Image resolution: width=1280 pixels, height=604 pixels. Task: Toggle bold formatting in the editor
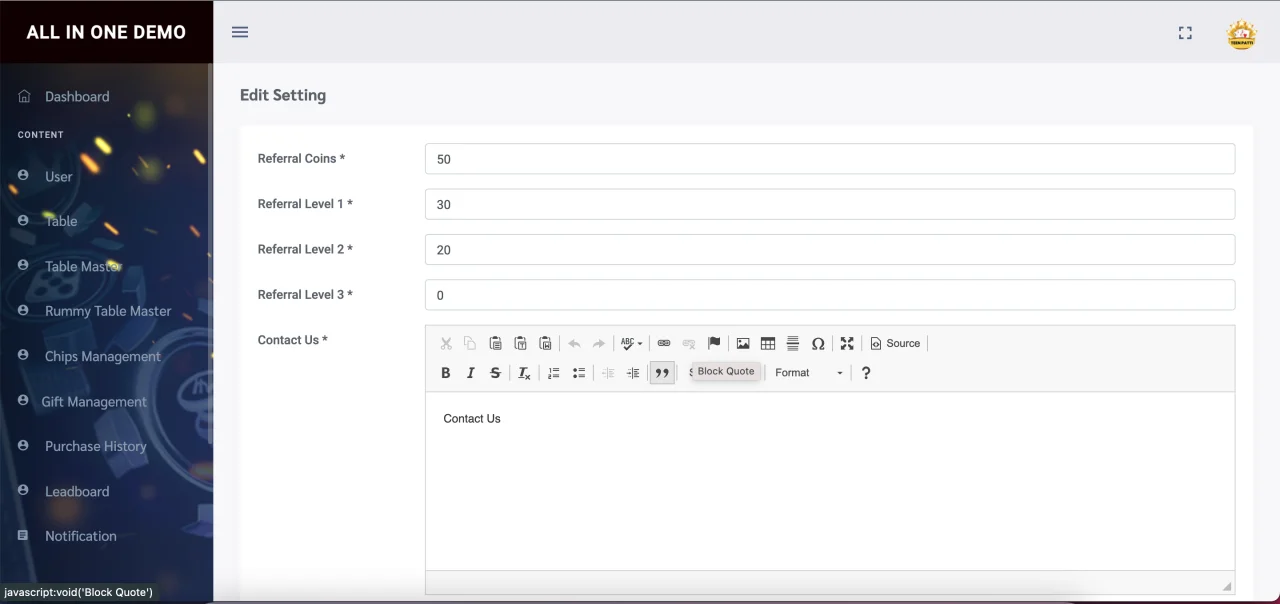pos(446,373)
